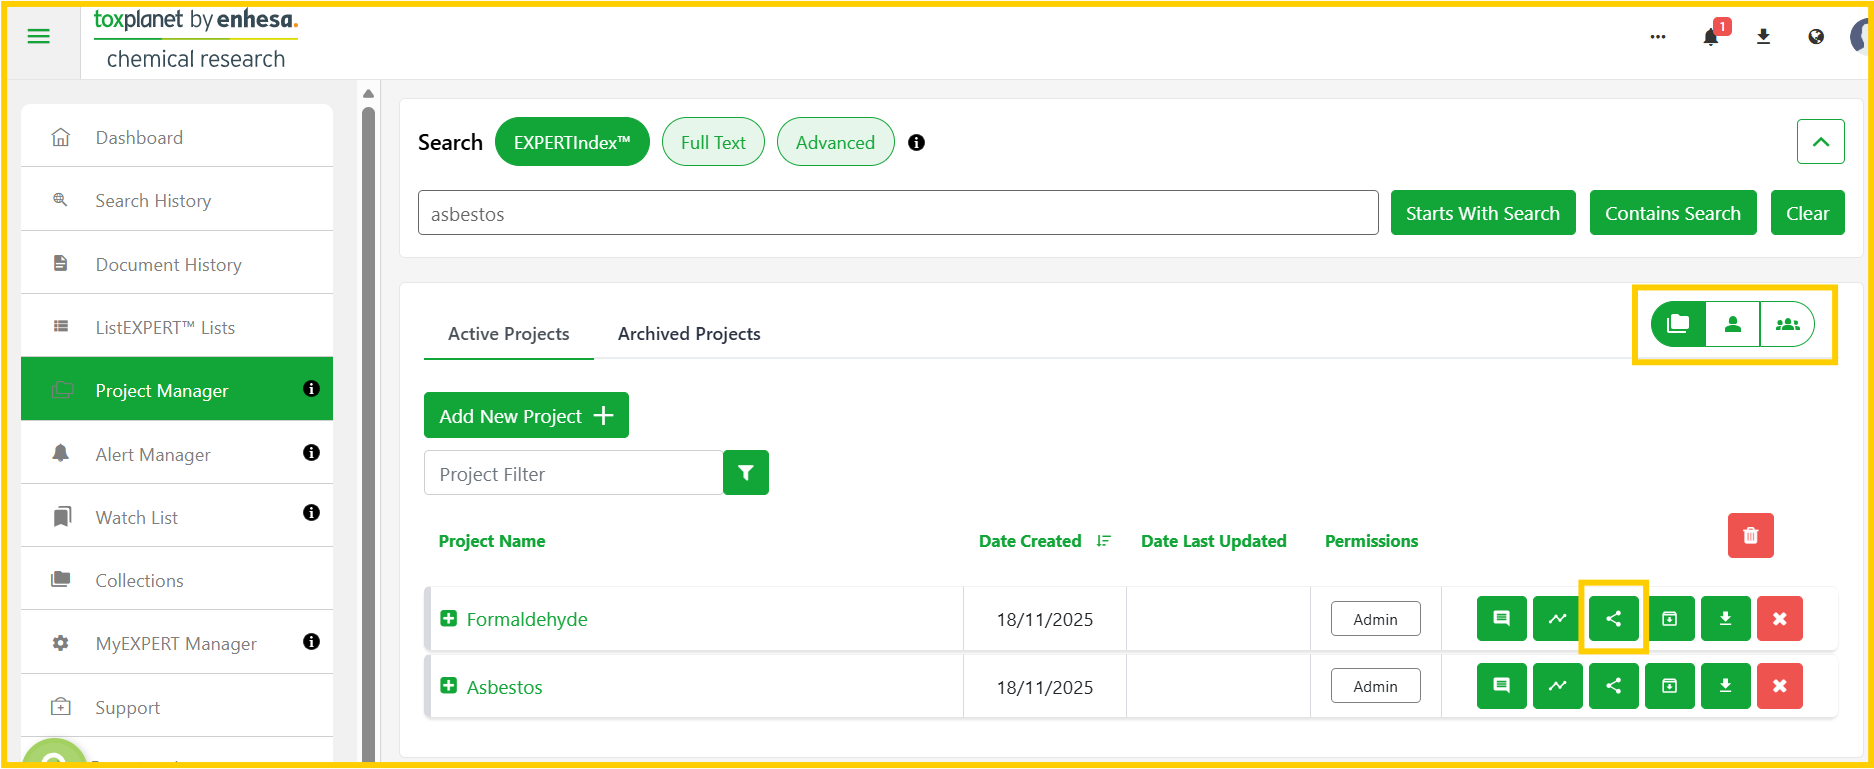The width and height of the screenshot is (1874, 769).
Task: Click the share icon for Formaldehyde project
Action: click(1613, 619)
